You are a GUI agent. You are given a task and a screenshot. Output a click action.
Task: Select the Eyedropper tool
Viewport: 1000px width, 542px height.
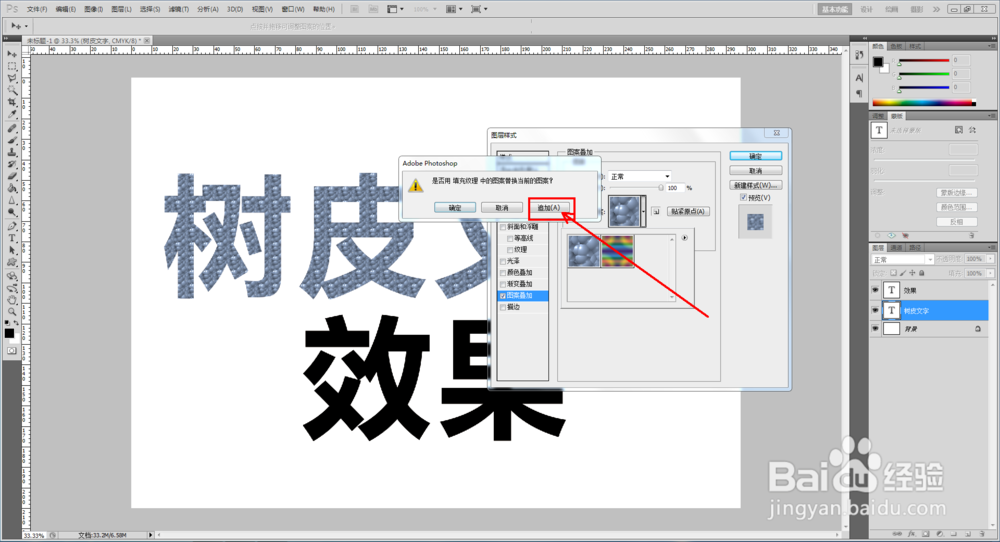[x=11, y=115]
